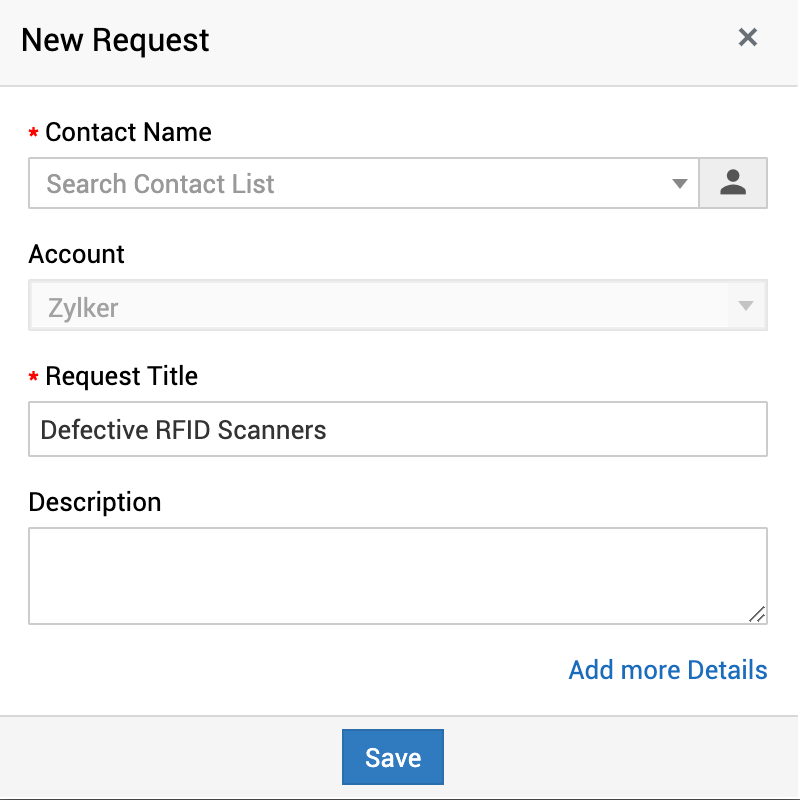Click the Zylker text in Account
This screenshot has width=800, height=800.
(x=83, y=308)
